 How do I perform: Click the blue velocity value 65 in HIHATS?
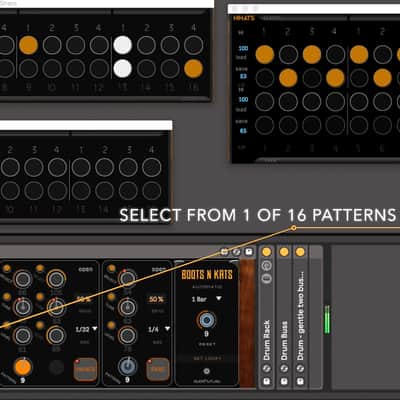tap(243, 131)
